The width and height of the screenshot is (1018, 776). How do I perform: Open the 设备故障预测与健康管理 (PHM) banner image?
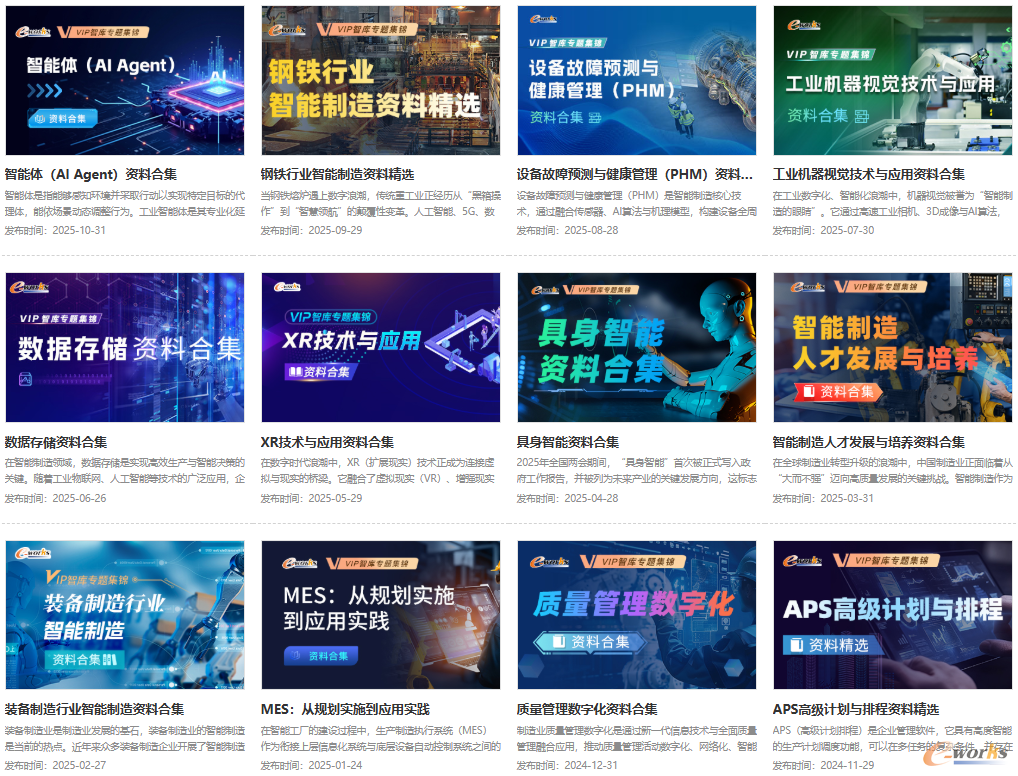[x=636, y=80]
